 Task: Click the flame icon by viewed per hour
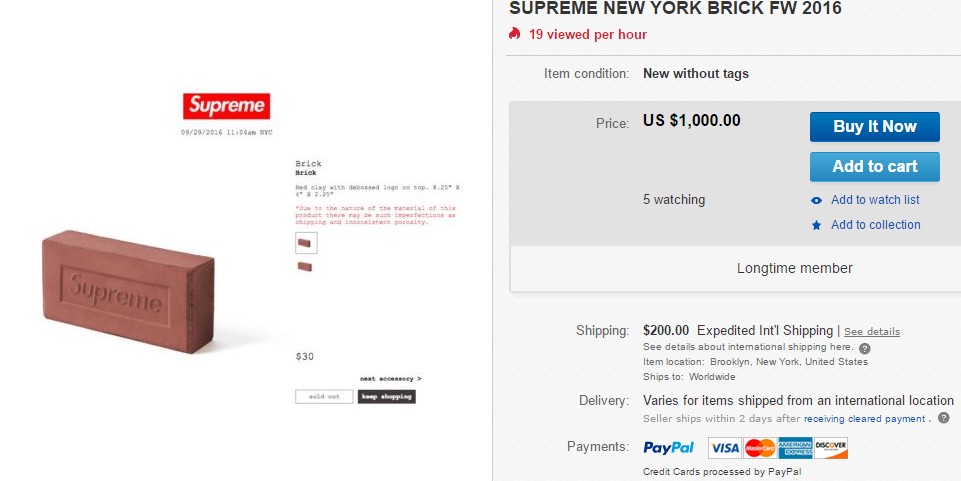(515, 34)
